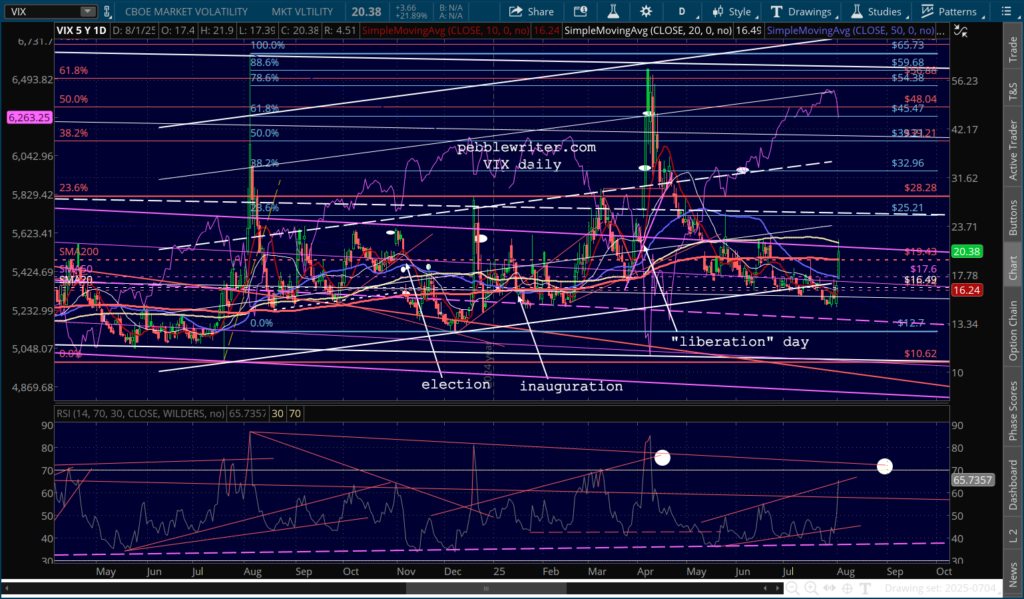Click the zoom in magnifier icon
This screenshot has width=1024, height=599.
pos(811,589)
